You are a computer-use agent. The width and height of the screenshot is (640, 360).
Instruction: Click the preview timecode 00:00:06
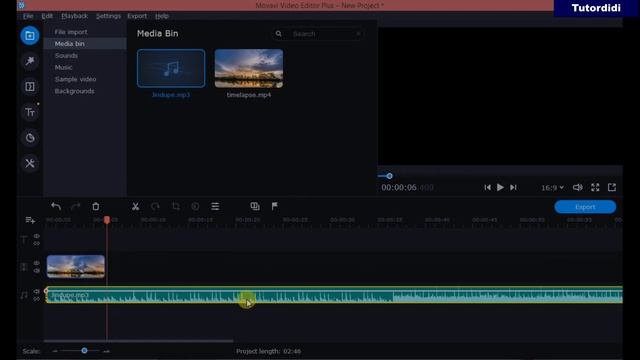pyautogui.click(x=399, y=188)
